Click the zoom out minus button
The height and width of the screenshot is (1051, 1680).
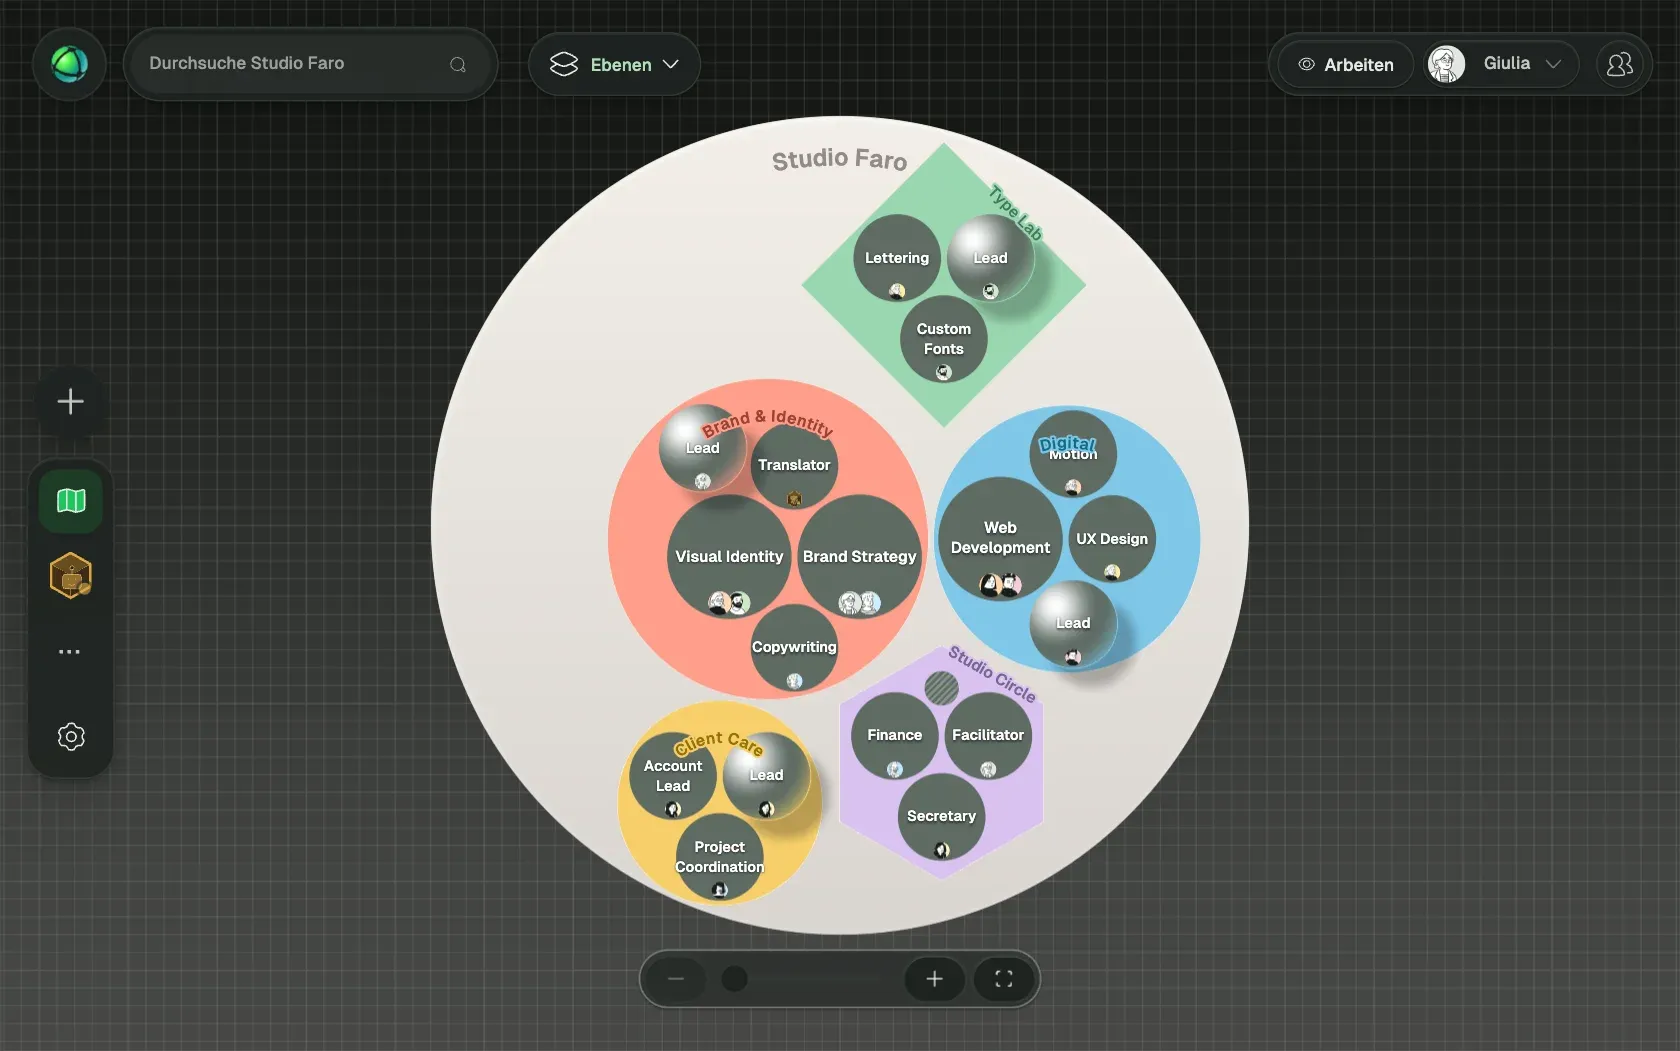tap(676, 979)
